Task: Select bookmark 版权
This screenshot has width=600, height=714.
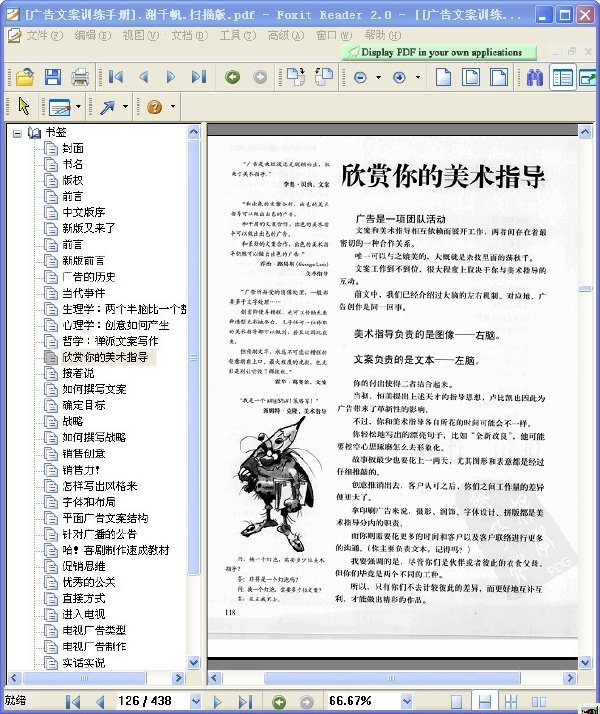Action: coord(73,180)
